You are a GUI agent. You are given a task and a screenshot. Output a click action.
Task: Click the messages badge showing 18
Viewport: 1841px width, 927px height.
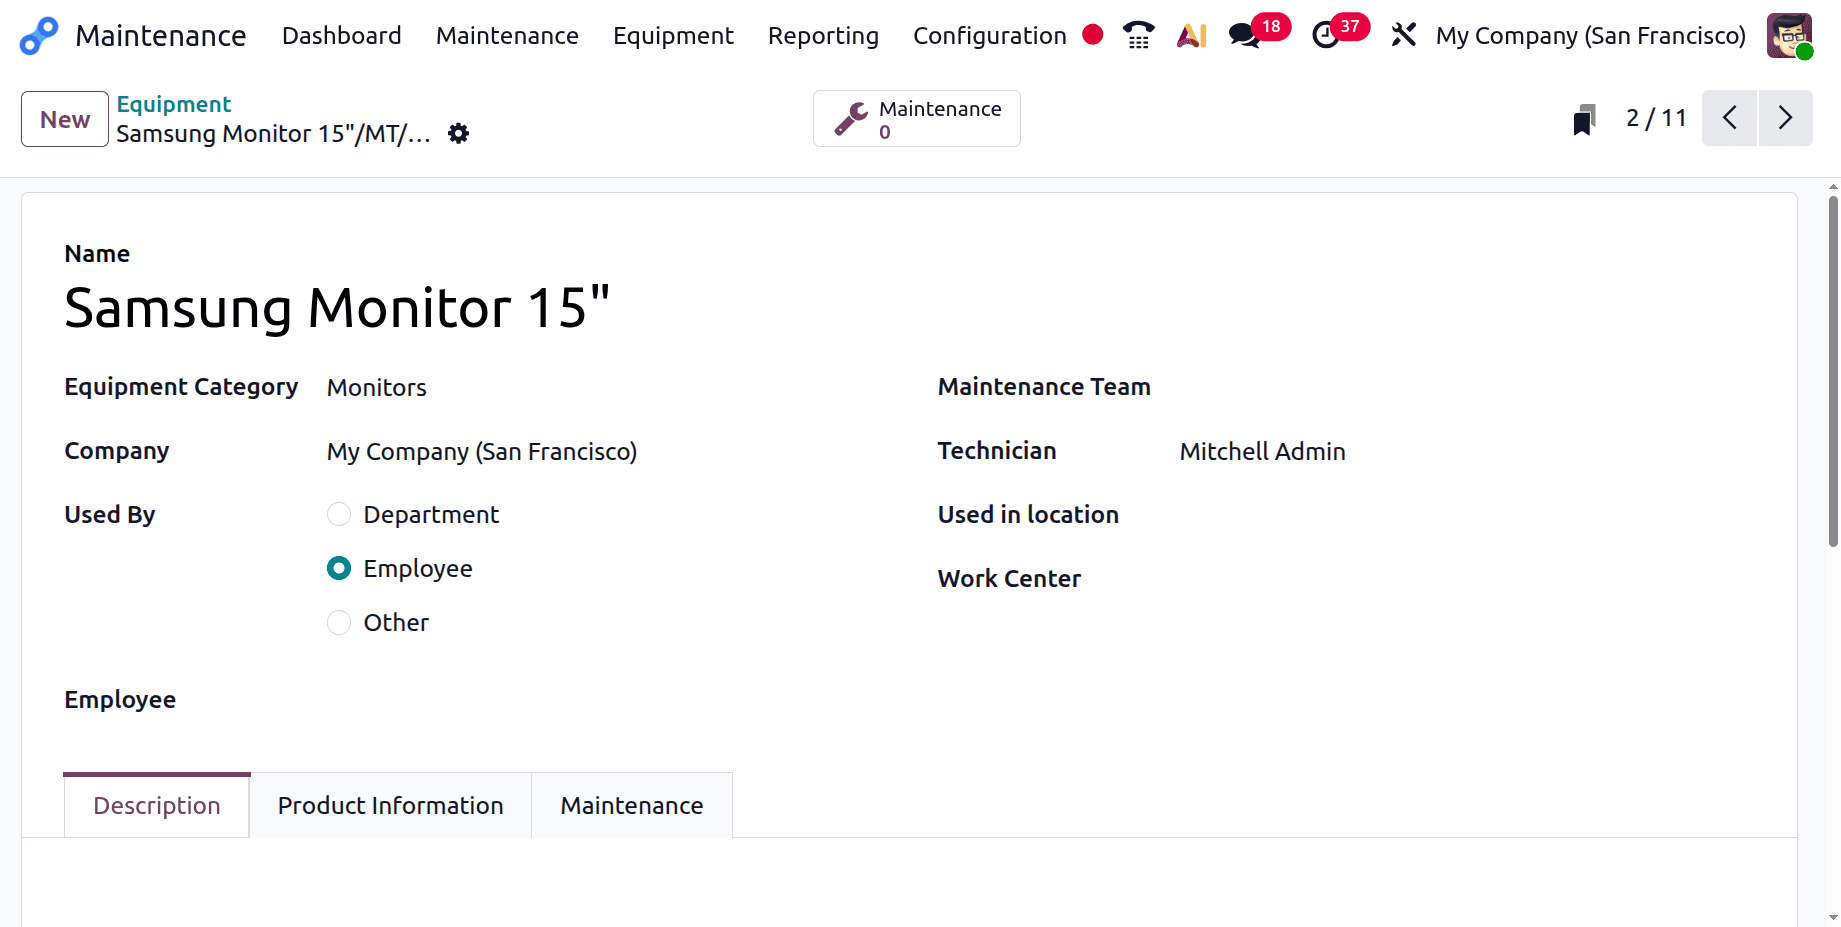pyautogui.click(x=1271, y=26)
